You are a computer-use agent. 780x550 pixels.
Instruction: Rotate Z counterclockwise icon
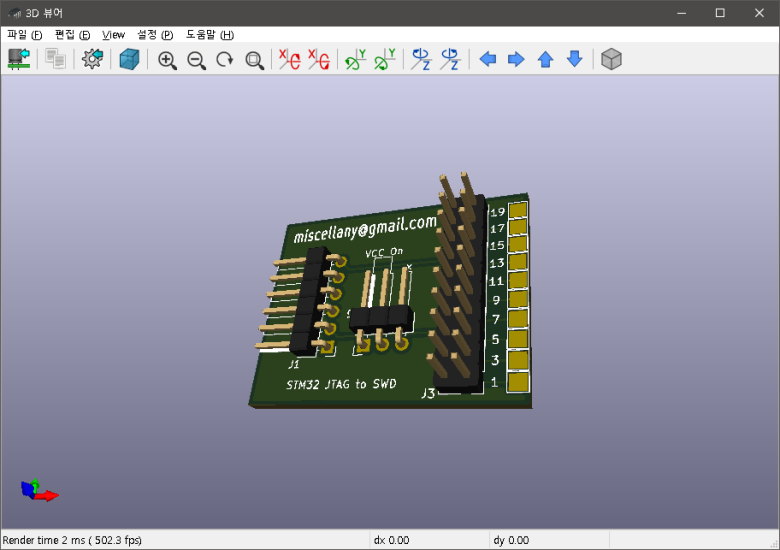(450, 59)
